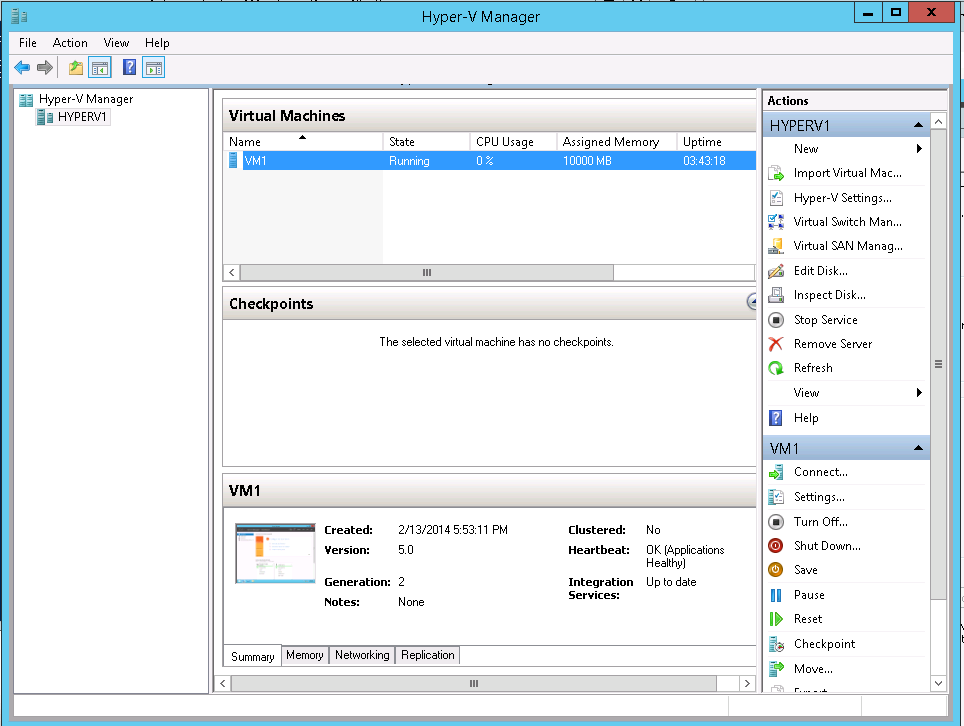
Task: Open the View menu in menu bar
Action: (x=116, y=43)
